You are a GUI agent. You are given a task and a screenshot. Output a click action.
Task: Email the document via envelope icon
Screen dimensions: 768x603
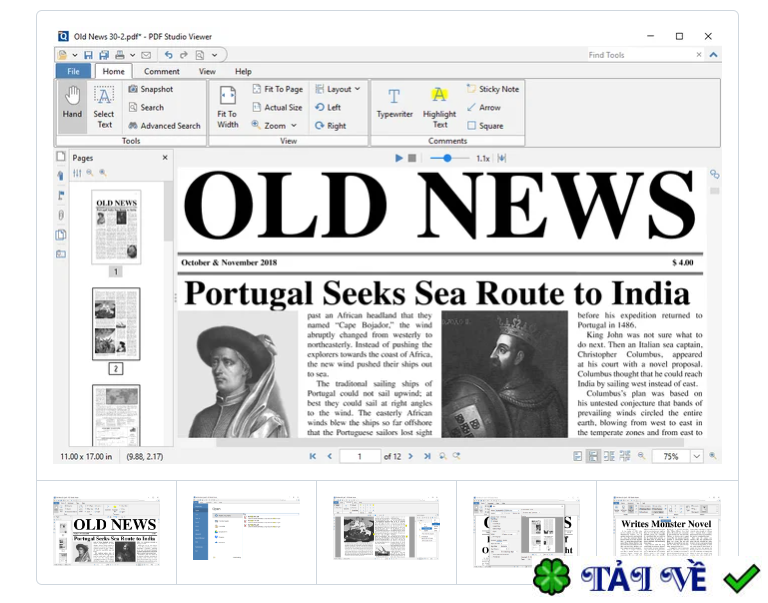146,55
